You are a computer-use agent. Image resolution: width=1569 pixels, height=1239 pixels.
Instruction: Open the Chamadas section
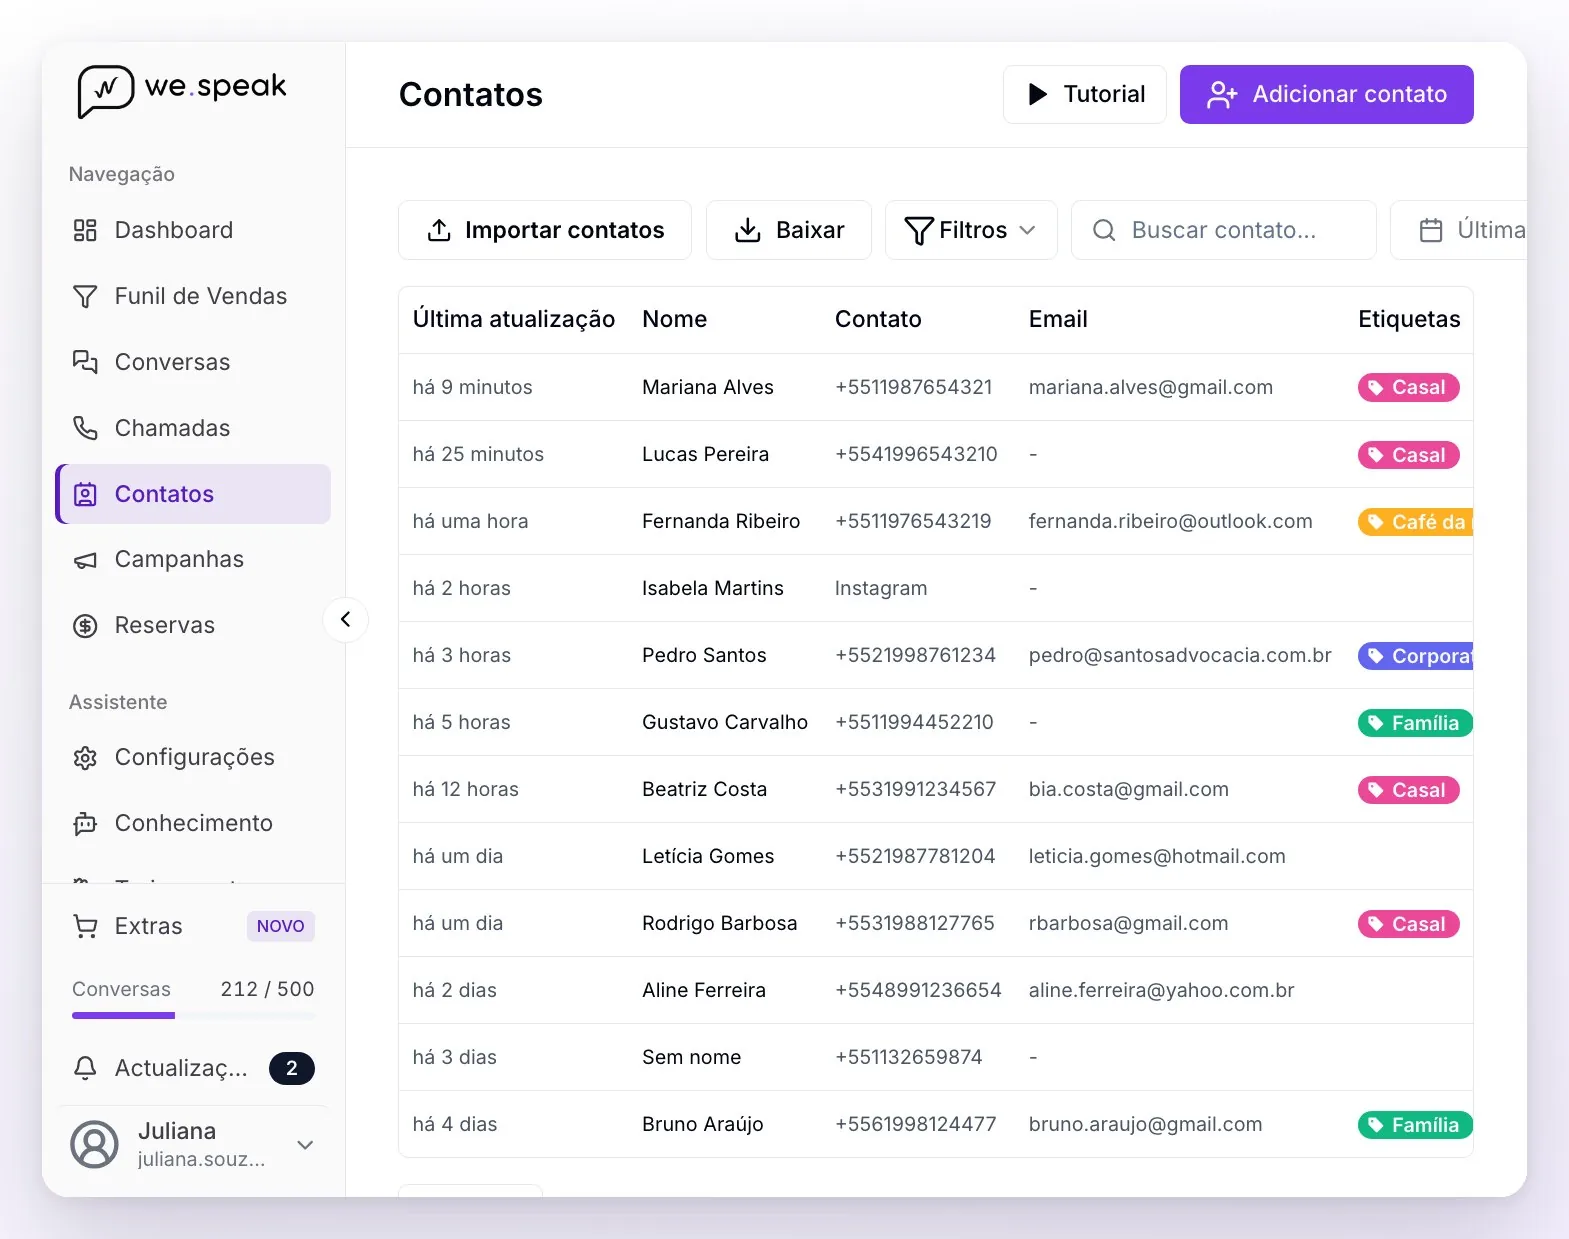193,428
